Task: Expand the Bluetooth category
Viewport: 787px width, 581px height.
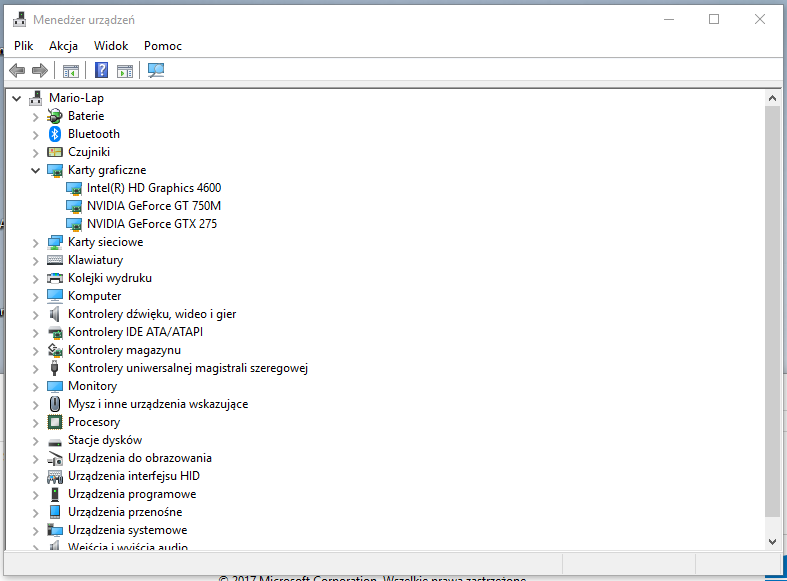Action: pos(35,135)
